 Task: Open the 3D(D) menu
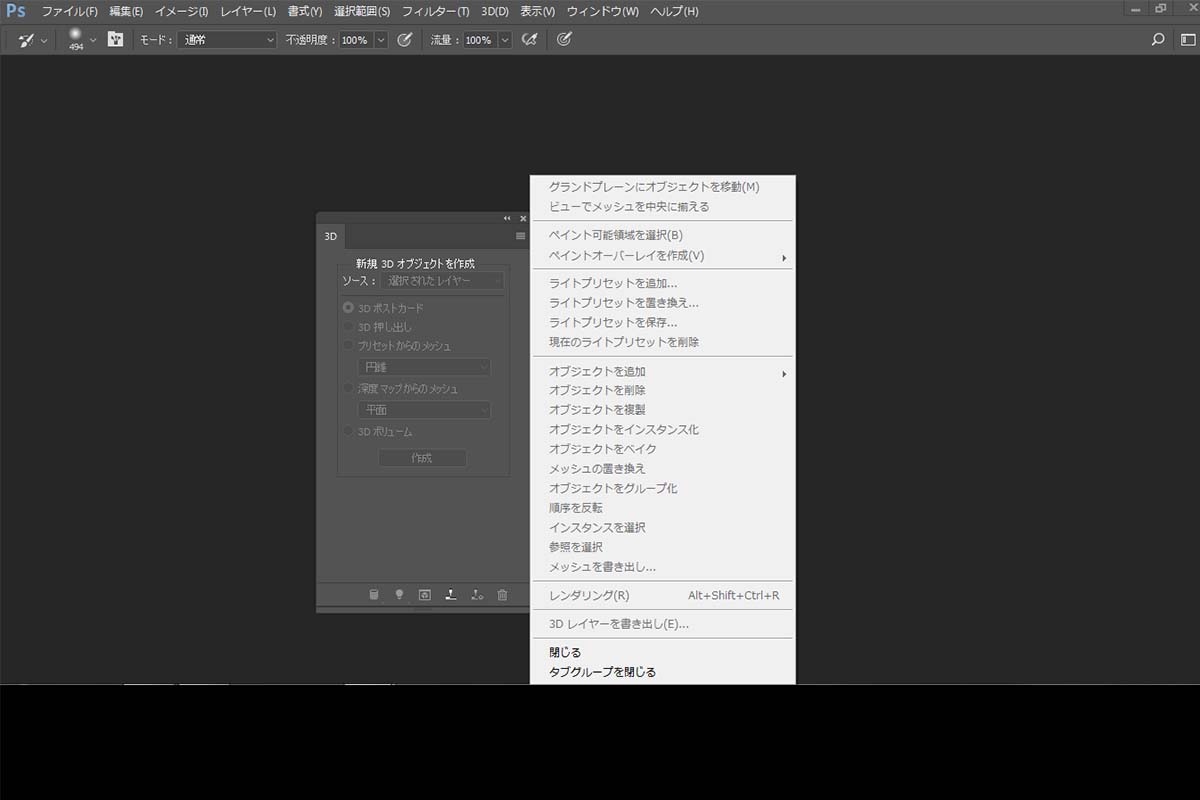tap(496, 11)
